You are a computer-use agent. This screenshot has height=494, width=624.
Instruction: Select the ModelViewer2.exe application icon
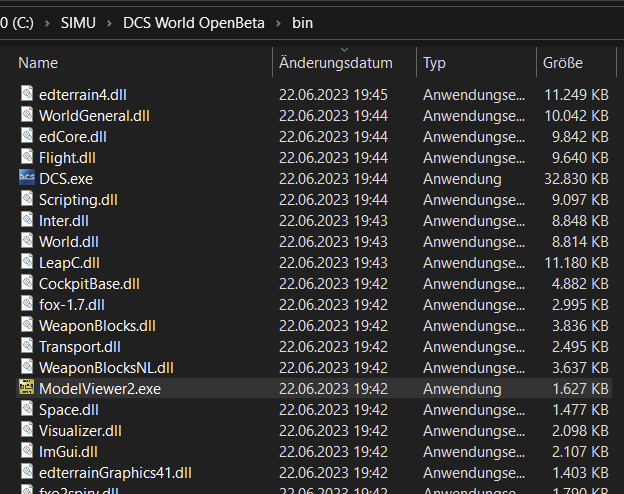tap(27, 387)
